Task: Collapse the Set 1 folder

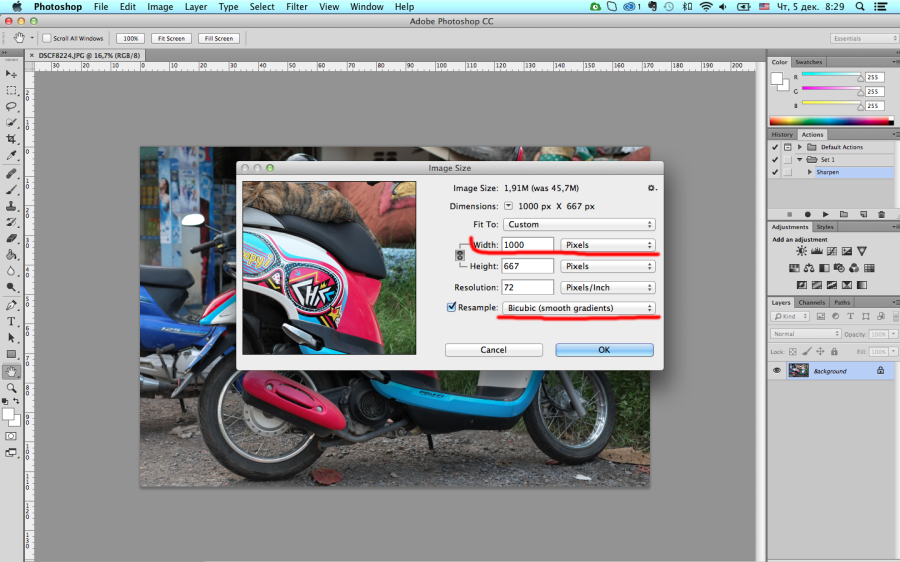Action: click(x=800, y=160)
